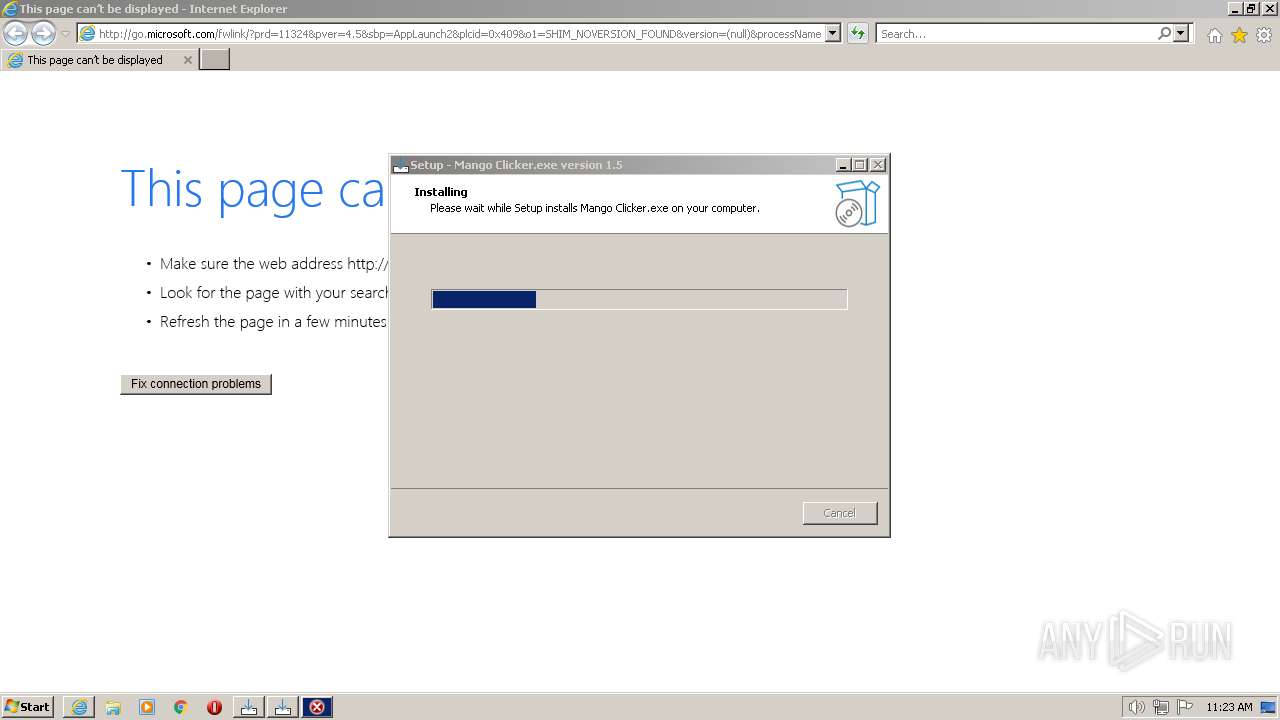Minimize the Internet Explorer window
This screenshot has width=1280, height=720.
1234,9
